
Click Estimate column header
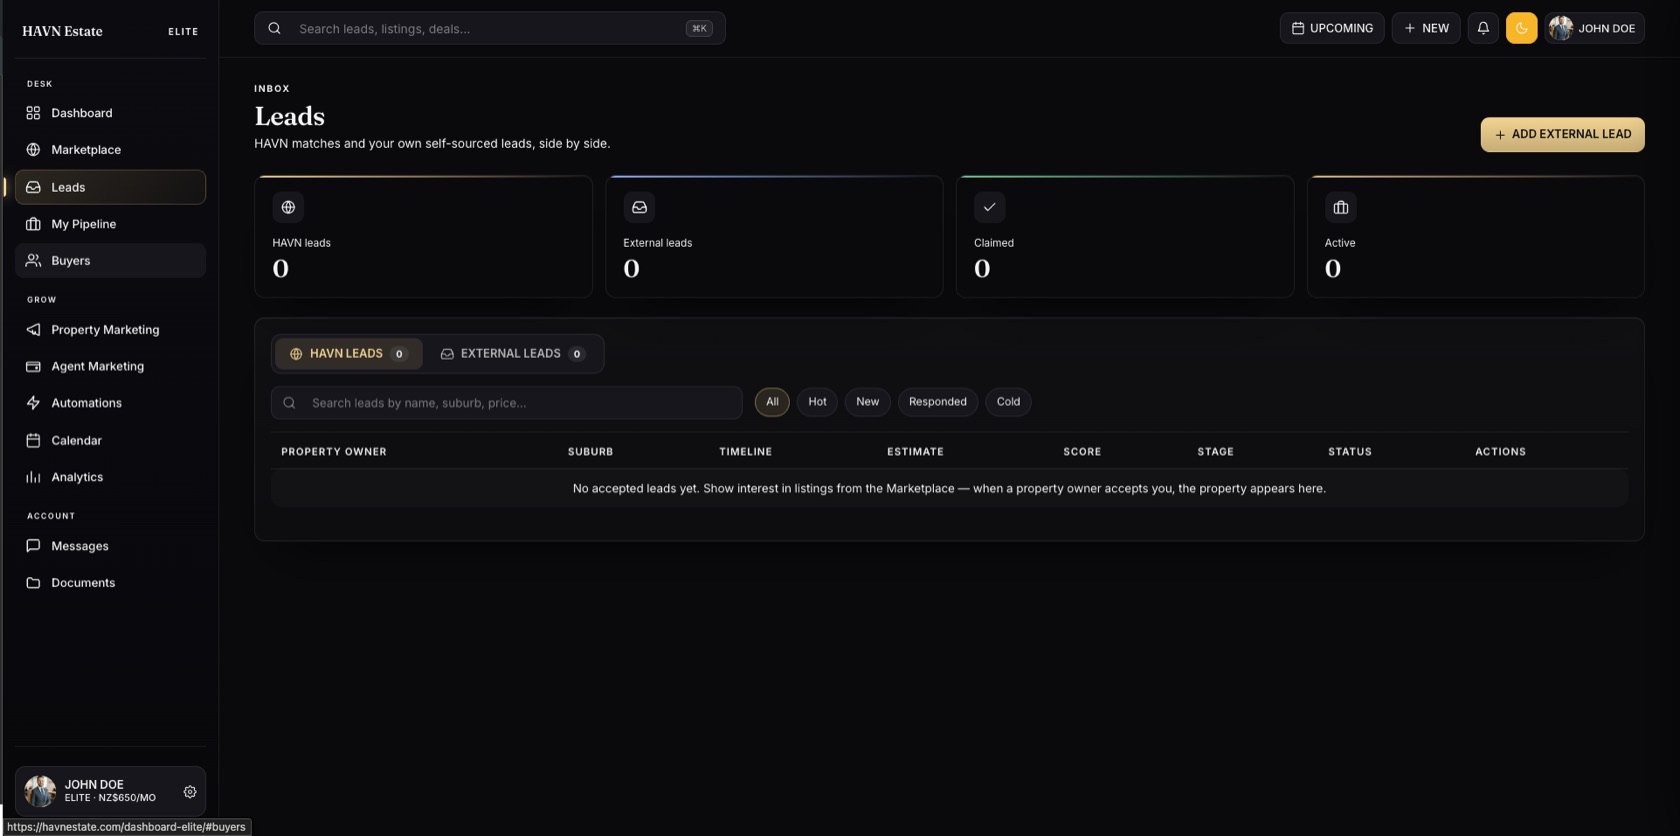[x=915, y=452]
